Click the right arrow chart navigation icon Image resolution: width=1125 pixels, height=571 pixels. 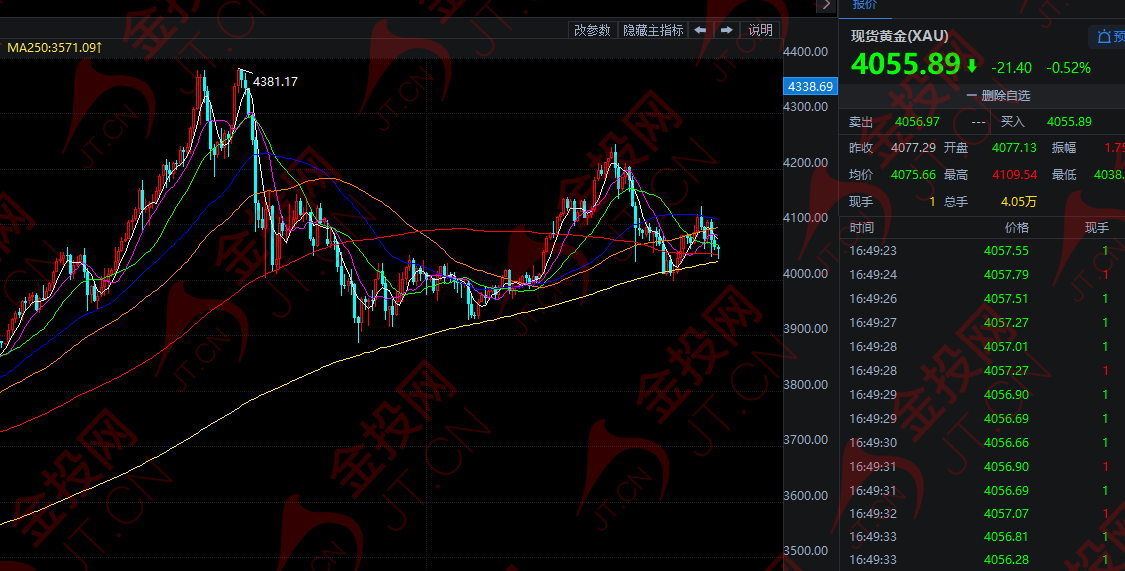(726, 30)
